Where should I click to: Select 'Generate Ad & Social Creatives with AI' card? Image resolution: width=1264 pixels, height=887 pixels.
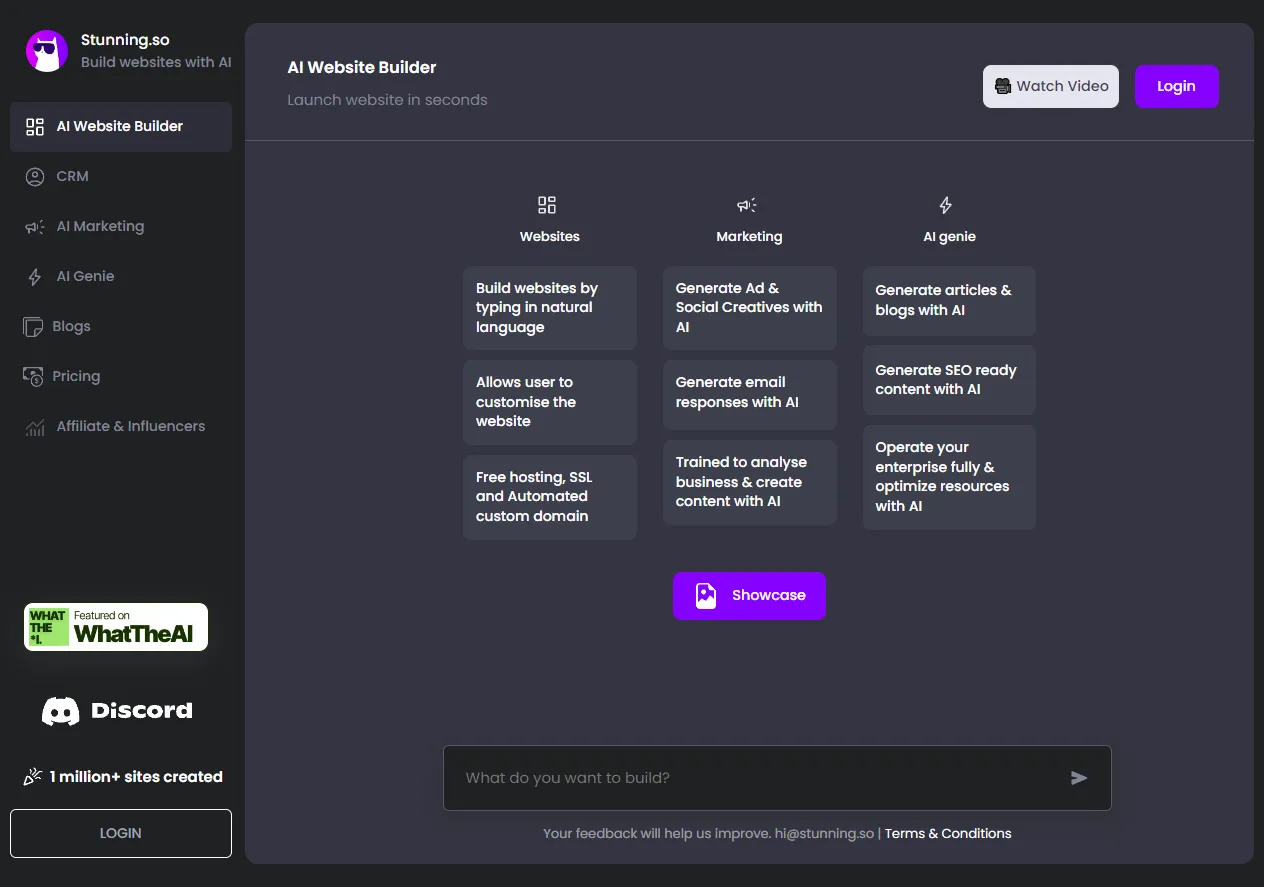tap(750, 308)
